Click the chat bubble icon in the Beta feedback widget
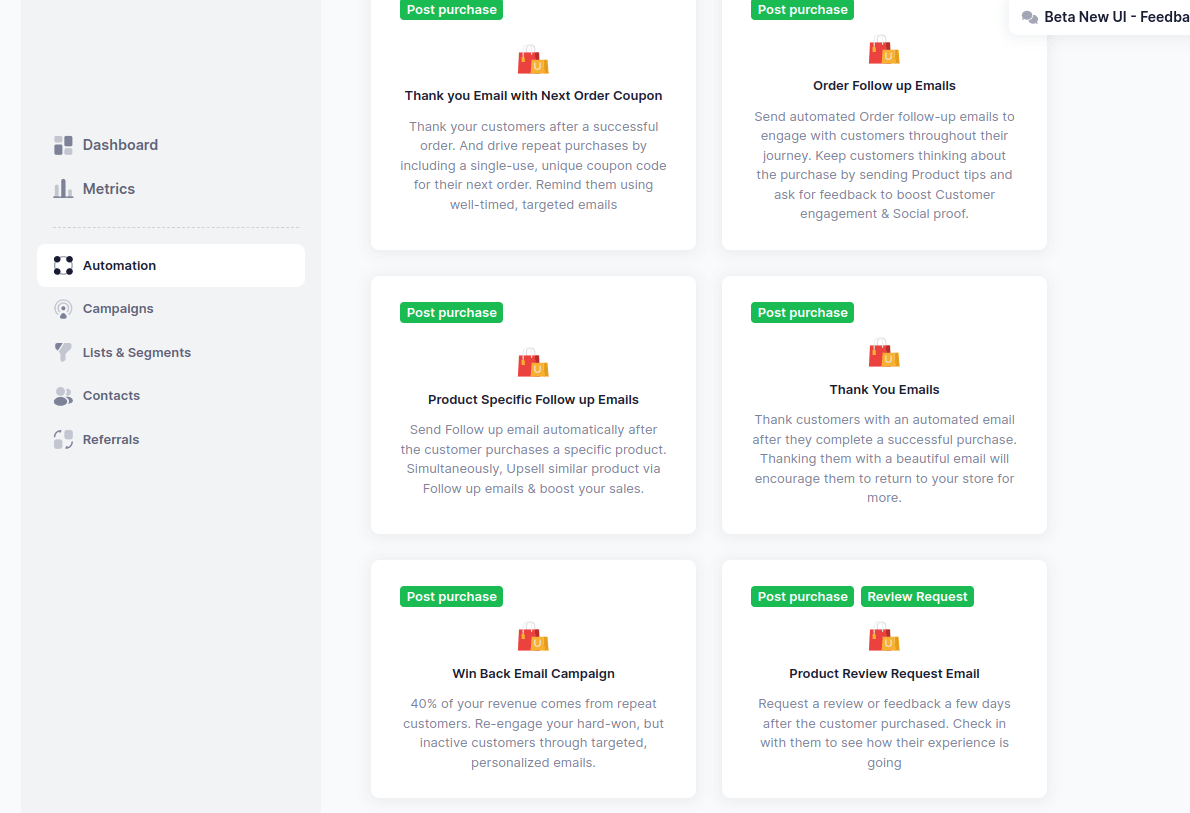Screen dimensions: 1190x813 [x=1029, y=17]
